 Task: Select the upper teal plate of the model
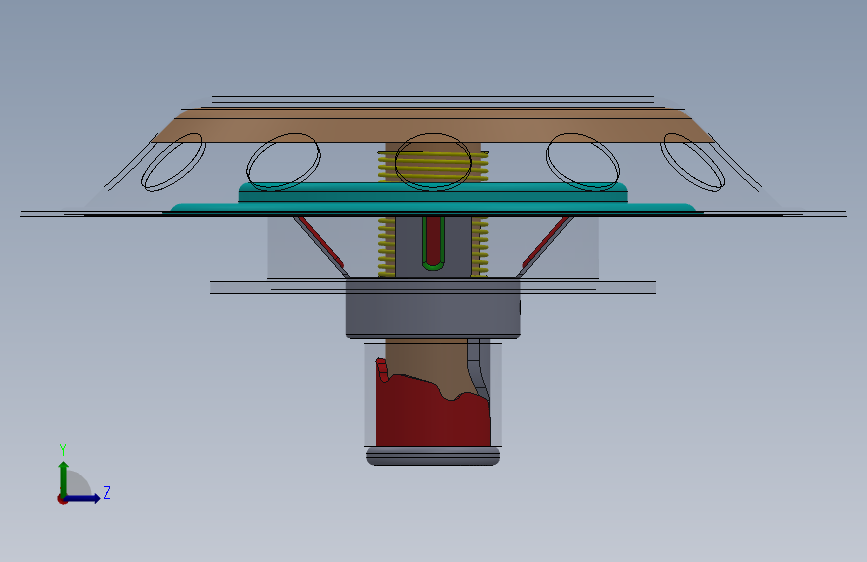[432, 192]
